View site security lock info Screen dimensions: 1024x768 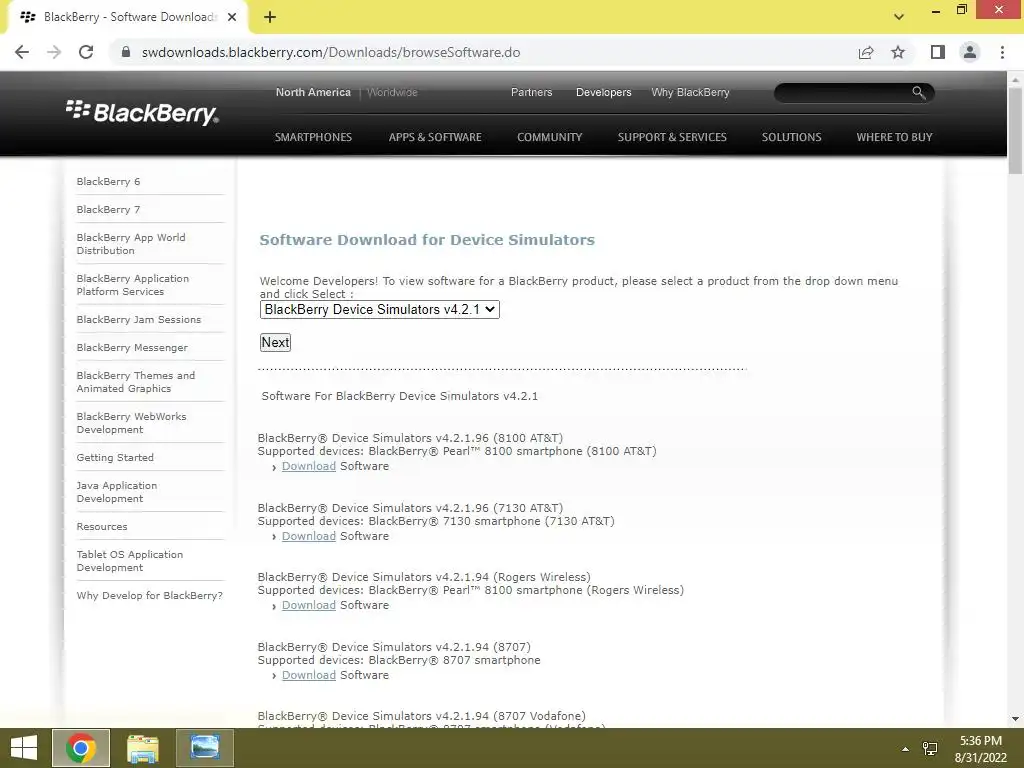coord(126,52)
